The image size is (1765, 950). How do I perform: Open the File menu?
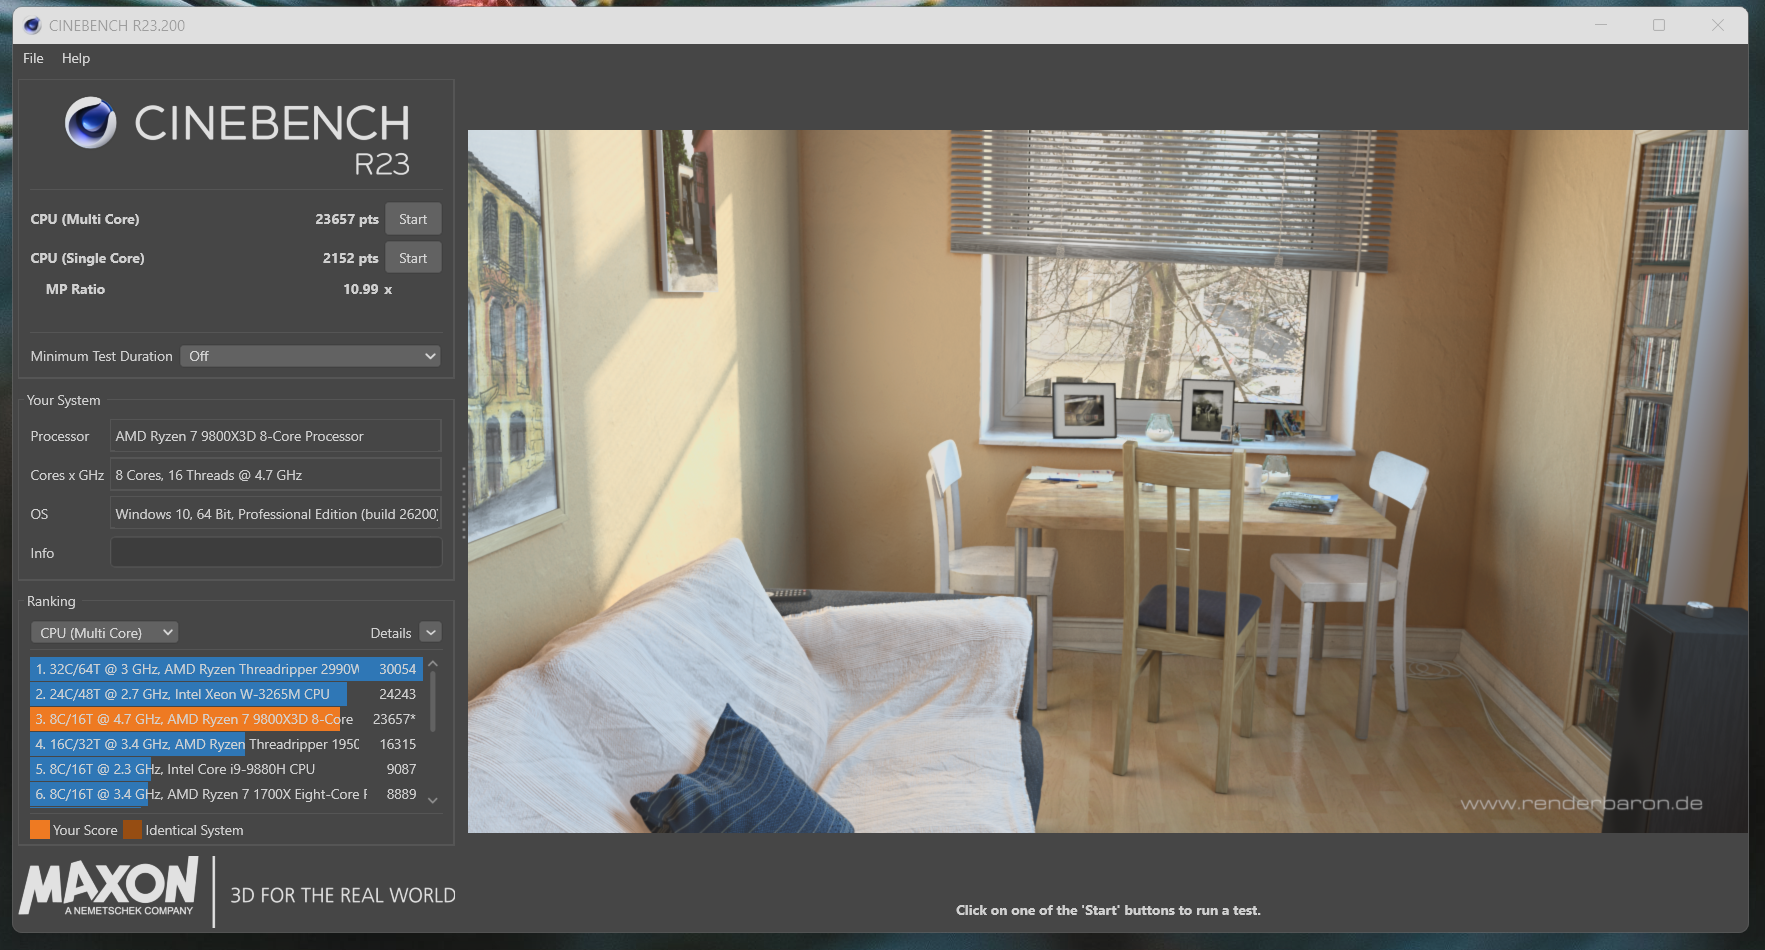tap(33, 58)
